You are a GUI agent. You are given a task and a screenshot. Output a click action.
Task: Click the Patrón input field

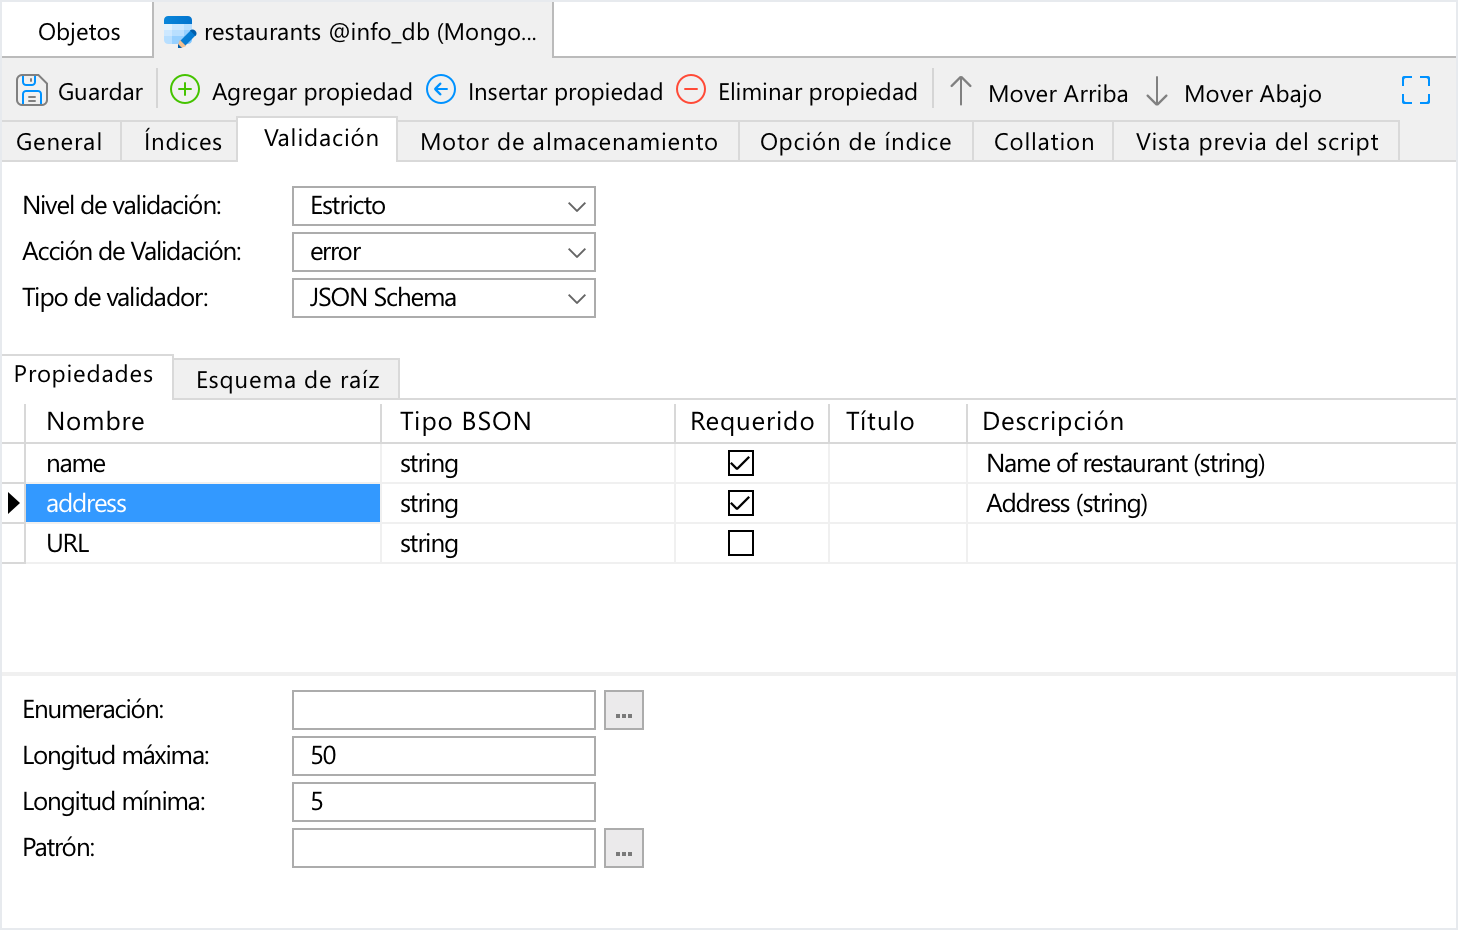point(444,848)
